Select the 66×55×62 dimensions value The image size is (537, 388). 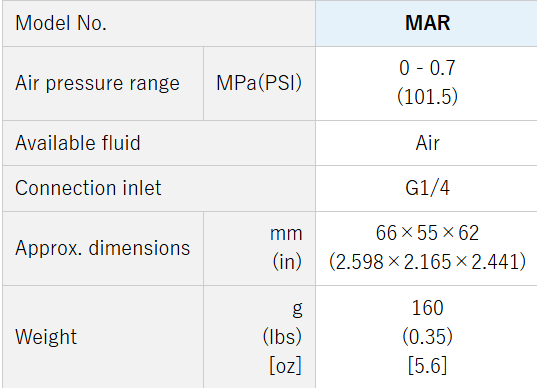(427, 233)
